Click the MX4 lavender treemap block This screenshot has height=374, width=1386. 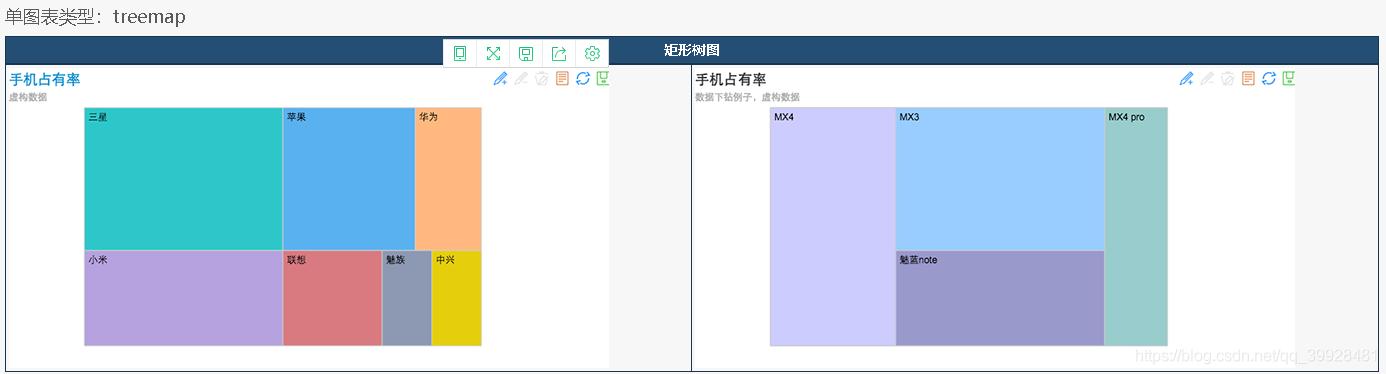[833, 227]
